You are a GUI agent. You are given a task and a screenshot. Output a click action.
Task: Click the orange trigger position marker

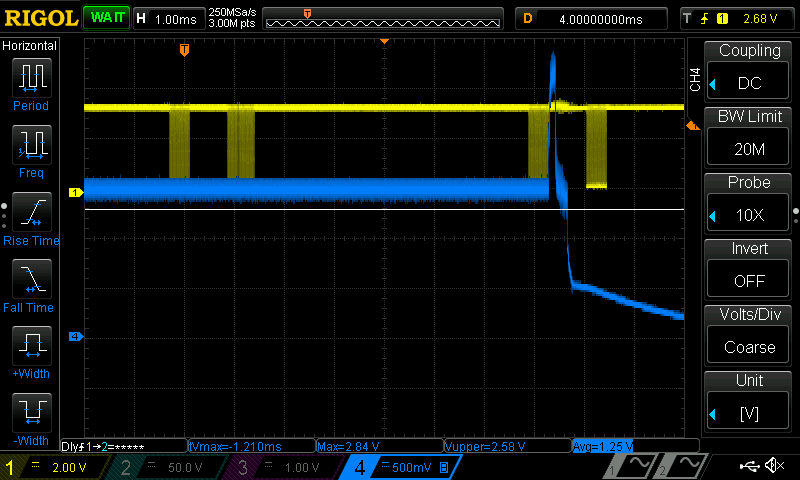click(x=184, y=49)
